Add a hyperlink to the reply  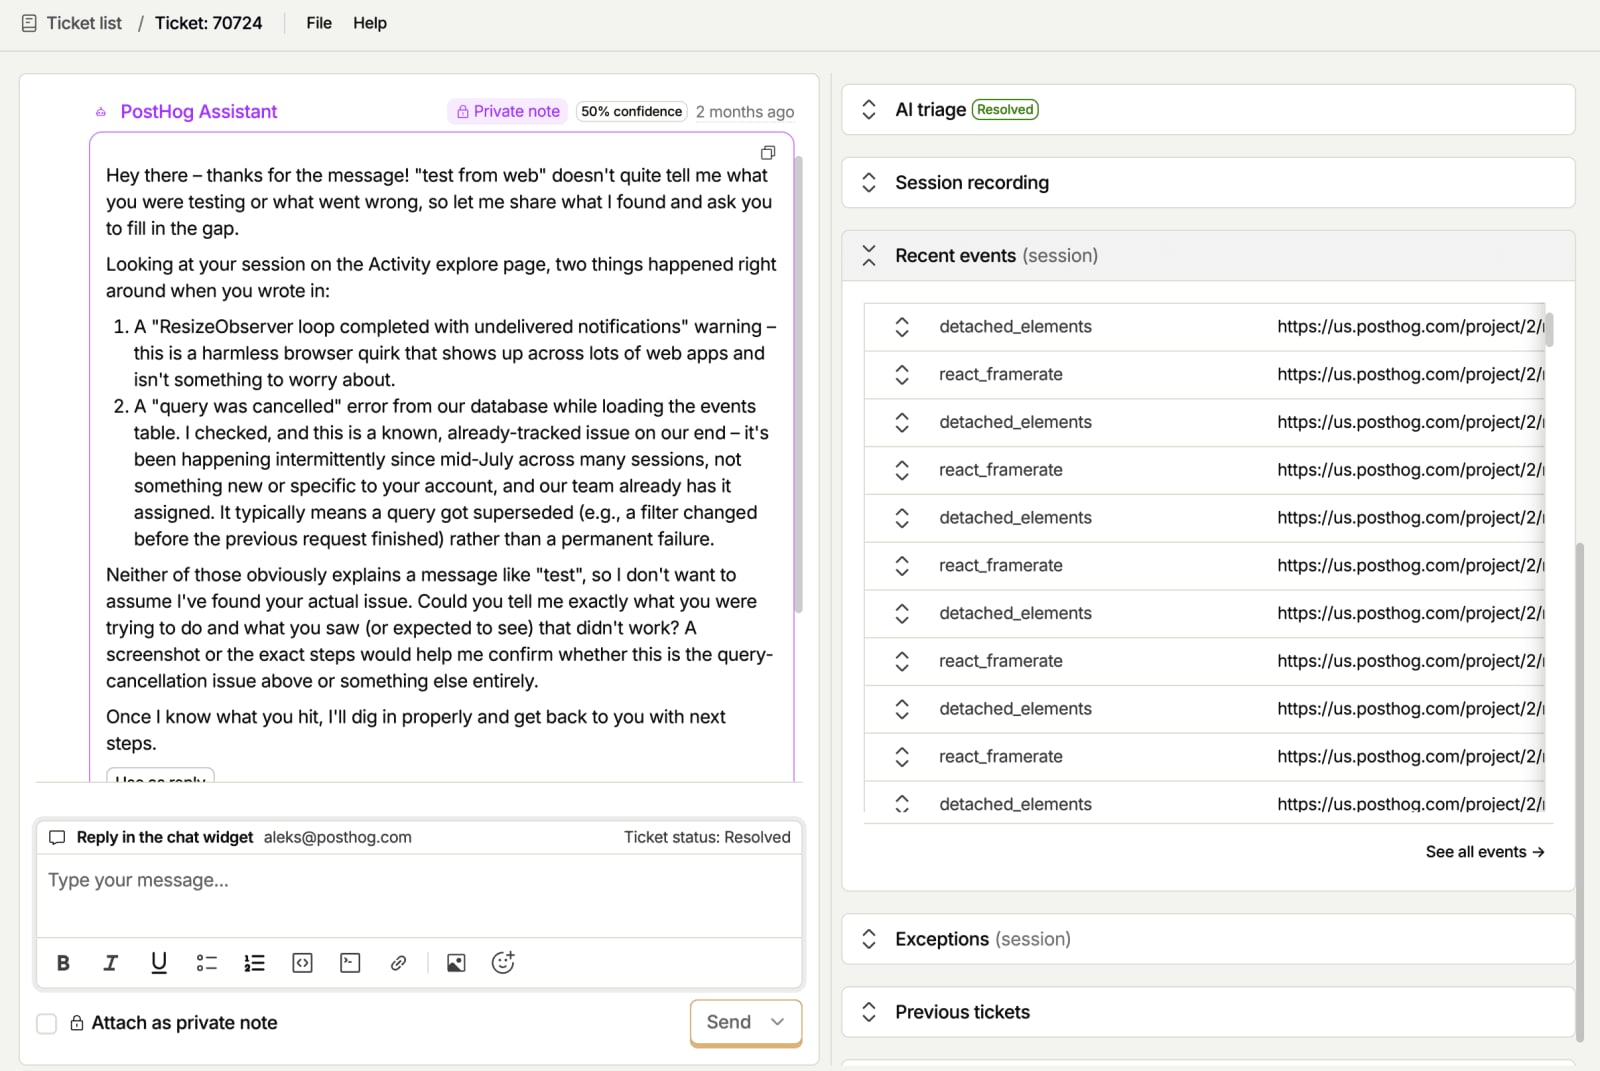pos(398,963)
